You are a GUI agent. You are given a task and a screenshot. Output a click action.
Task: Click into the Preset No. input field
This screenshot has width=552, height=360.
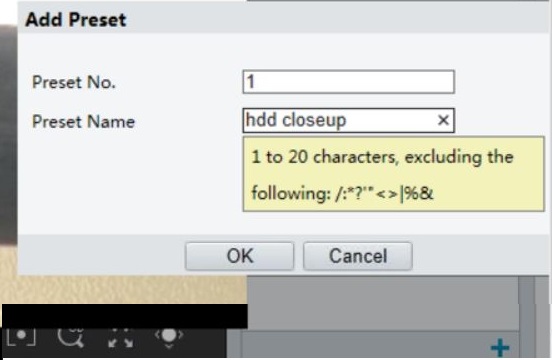pos(349,82)
